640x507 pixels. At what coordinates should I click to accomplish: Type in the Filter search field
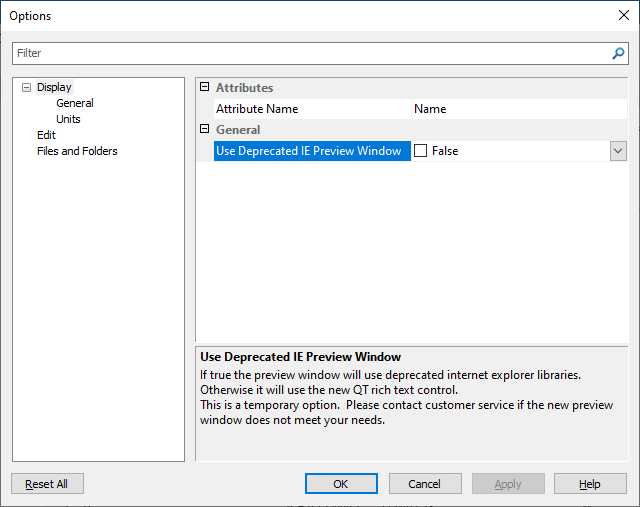pos(310,53)
